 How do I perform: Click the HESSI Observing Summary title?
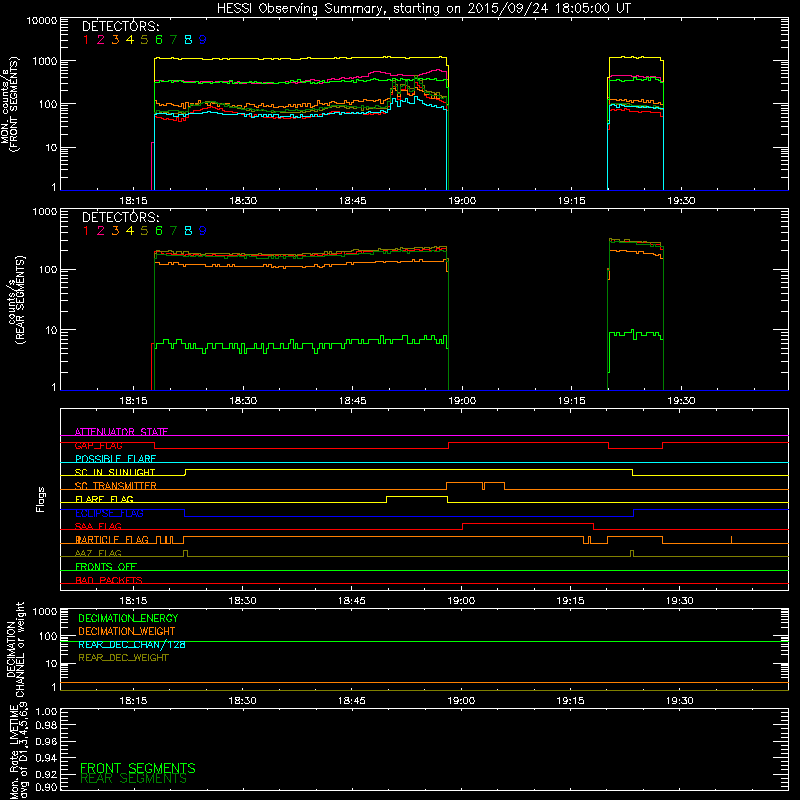click(x=424, y=9)
